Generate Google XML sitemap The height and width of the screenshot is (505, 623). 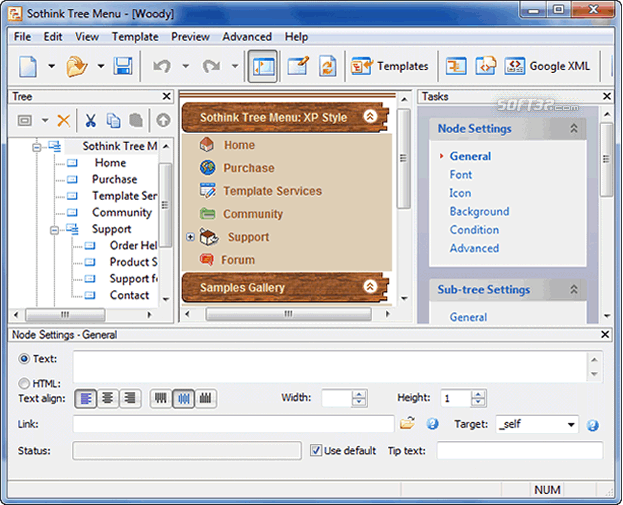click(547, 66)
